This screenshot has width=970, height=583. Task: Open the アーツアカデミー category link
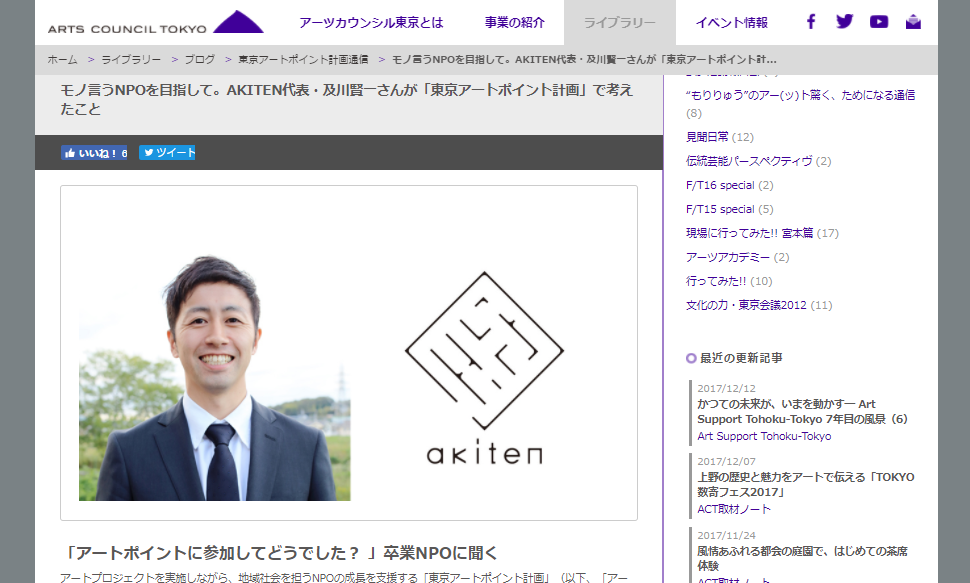coord(728,257)
